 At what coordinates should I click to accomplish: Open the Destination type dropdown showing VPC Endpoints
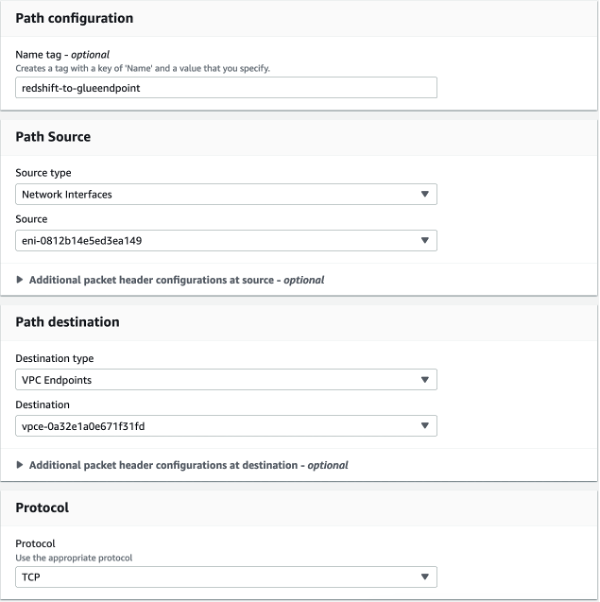pos(226,380)
